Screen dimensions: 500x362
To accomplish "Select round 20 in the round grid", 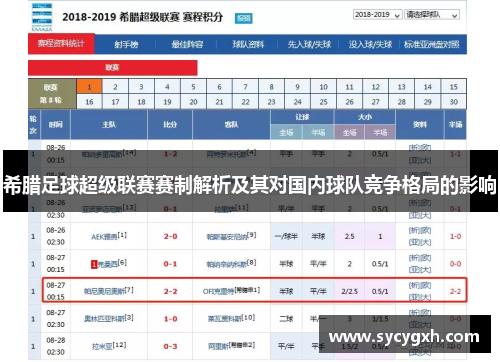I will [193, 102].
